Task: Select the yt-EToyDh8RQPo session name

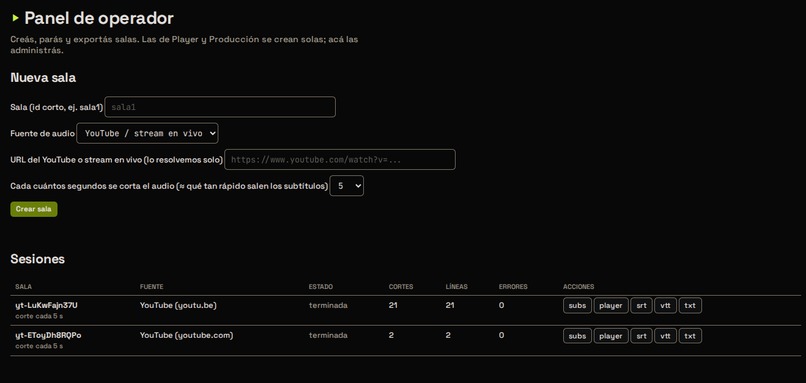Action: (x=48, y=335)
